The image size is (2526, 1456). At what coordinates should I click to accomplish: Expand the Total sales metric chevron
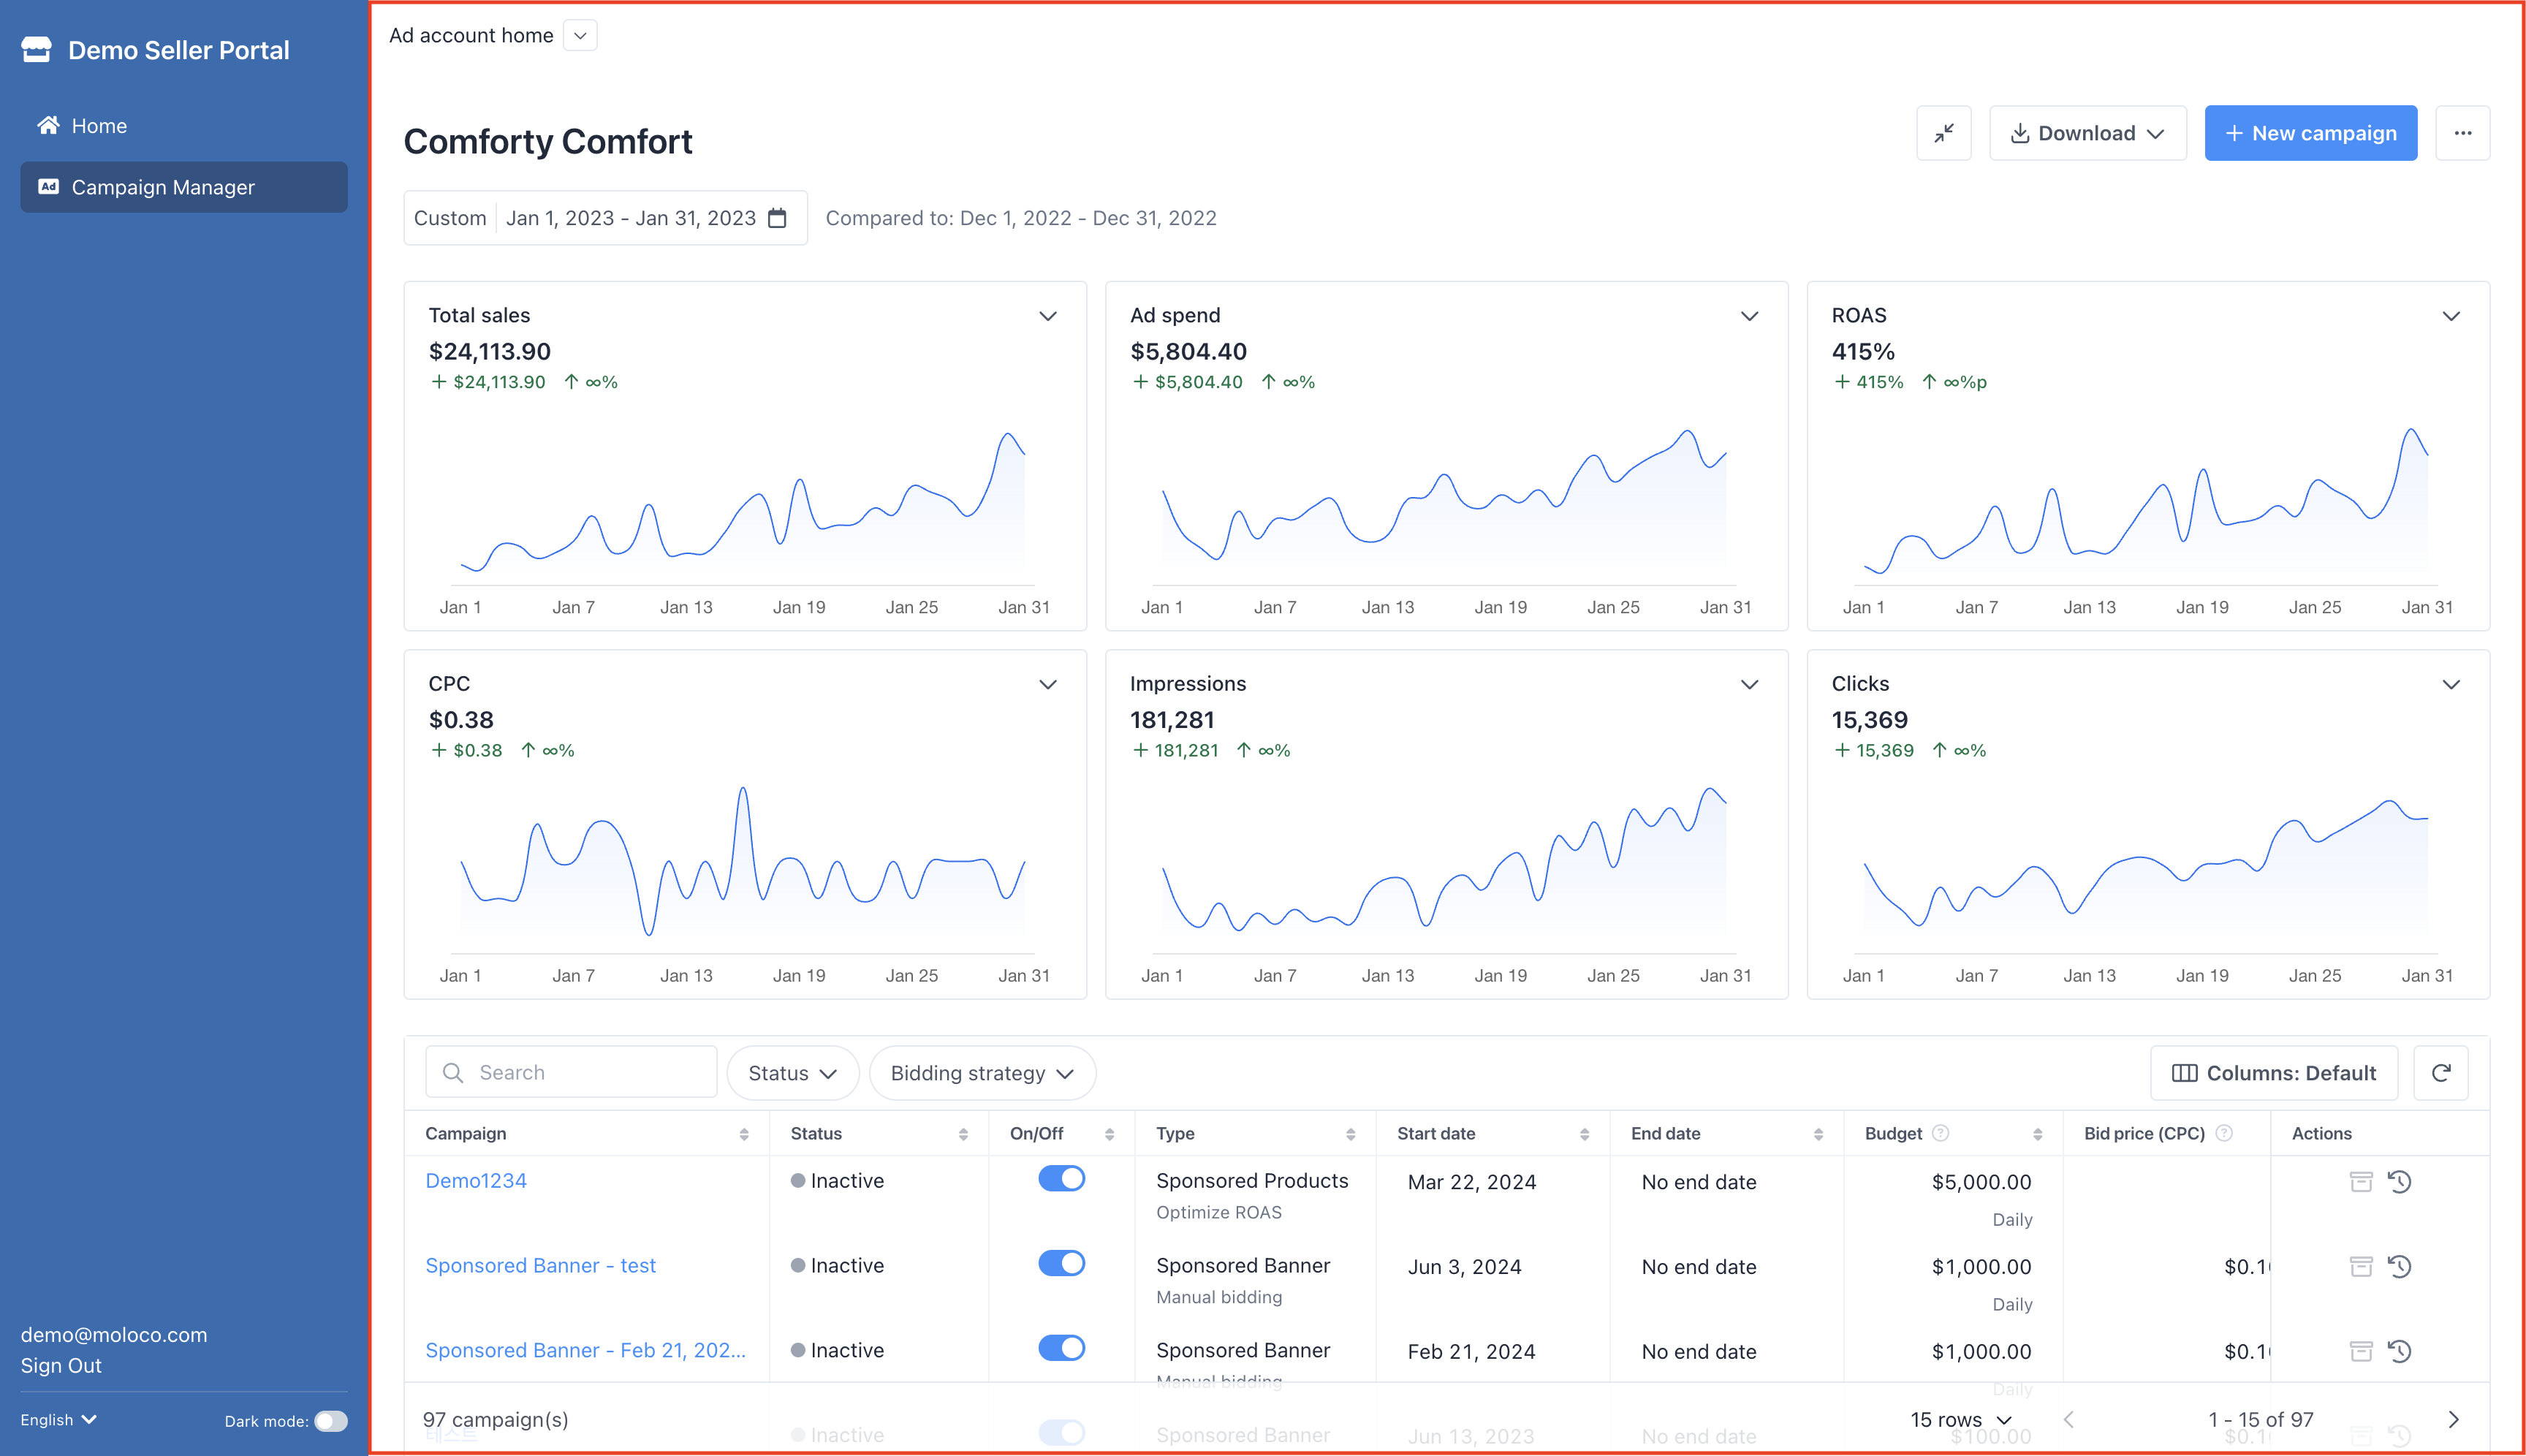coord(1047,316)
